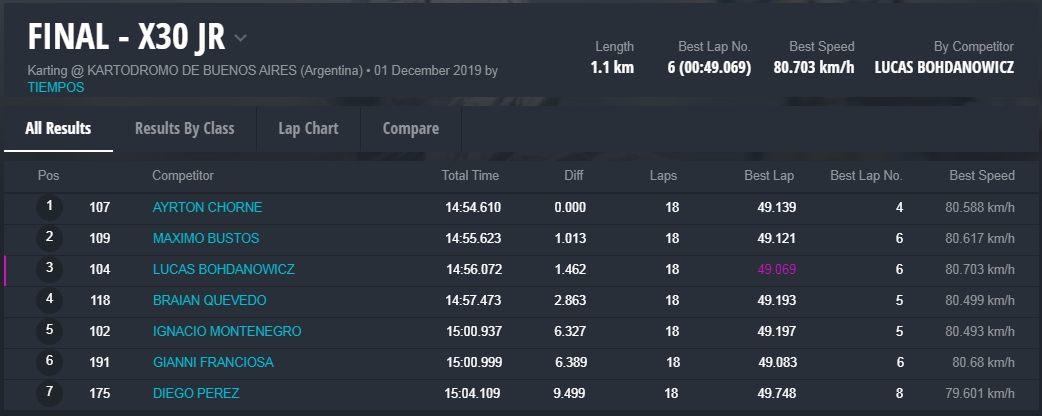Expand the FINAL - X30 JR session dropdown

click(240, 39)
